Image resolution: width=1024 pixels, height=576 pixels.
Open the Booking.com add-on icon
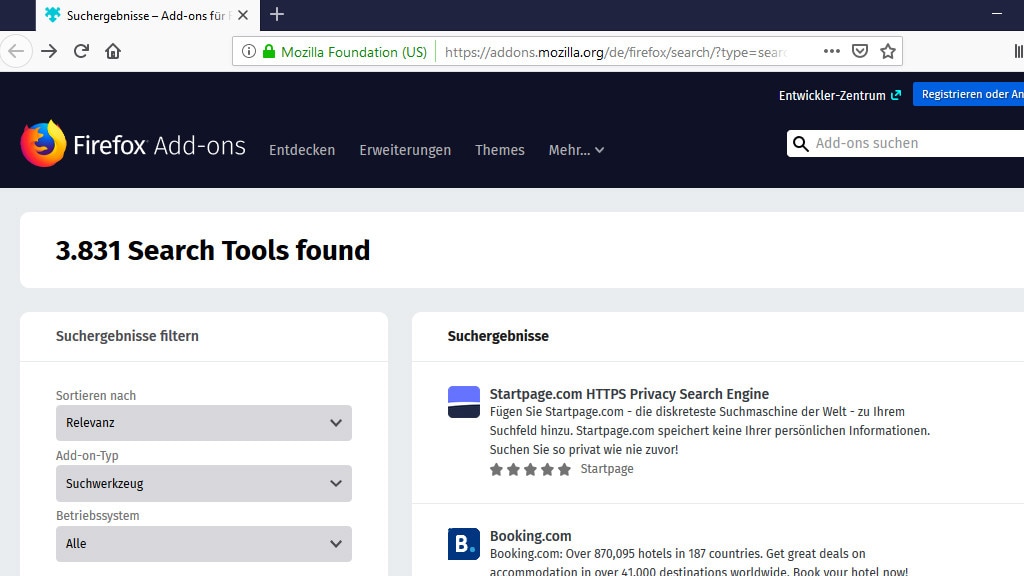pyautogui.click(x=464, y=544)
